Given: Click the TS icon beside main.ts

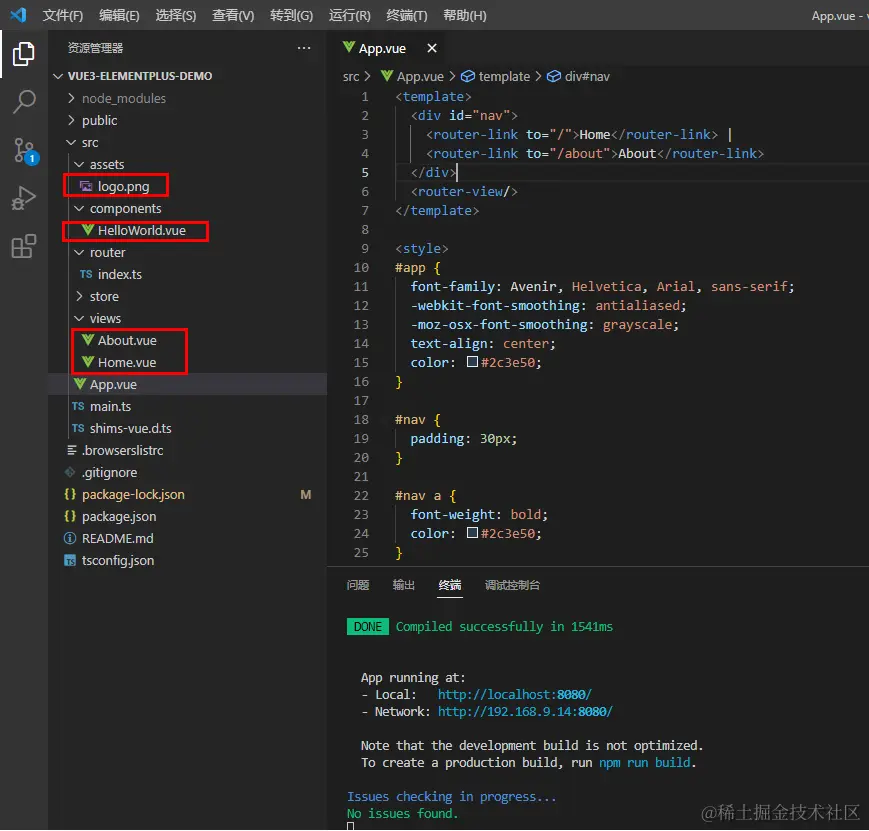Looking at the screenshot, I should (78, 406).
